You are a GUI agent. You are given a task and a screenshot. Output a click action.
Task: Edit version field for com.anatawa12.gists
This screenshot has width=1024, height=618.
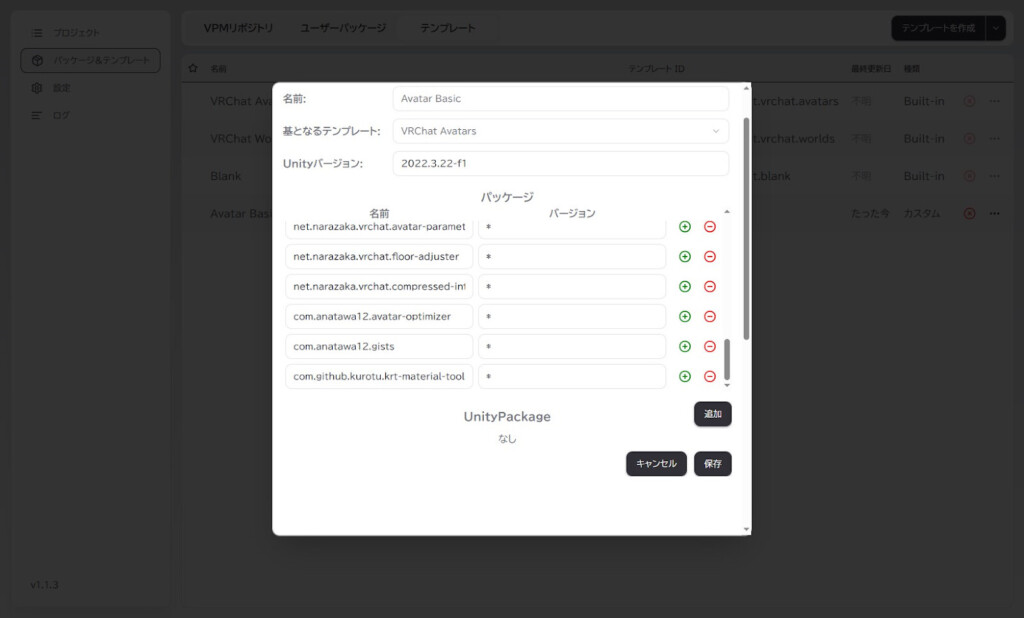click(x=572, y=346)
